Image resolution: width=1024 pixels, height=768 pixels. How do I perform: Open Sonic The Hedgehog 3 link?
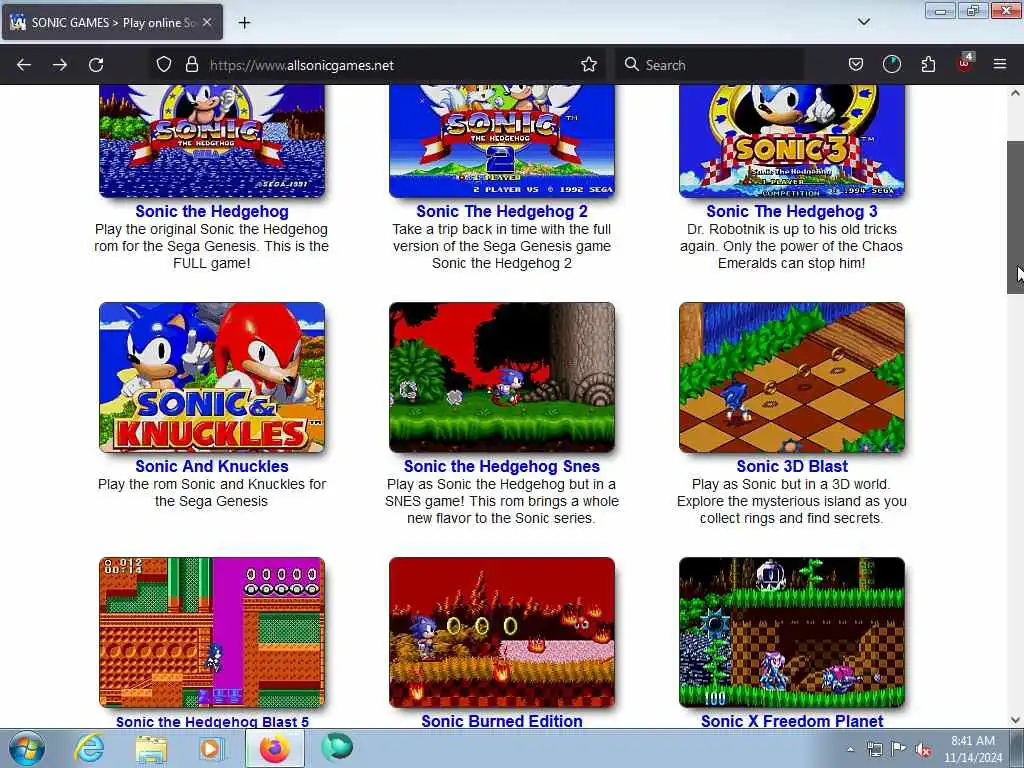coord(792,212)
